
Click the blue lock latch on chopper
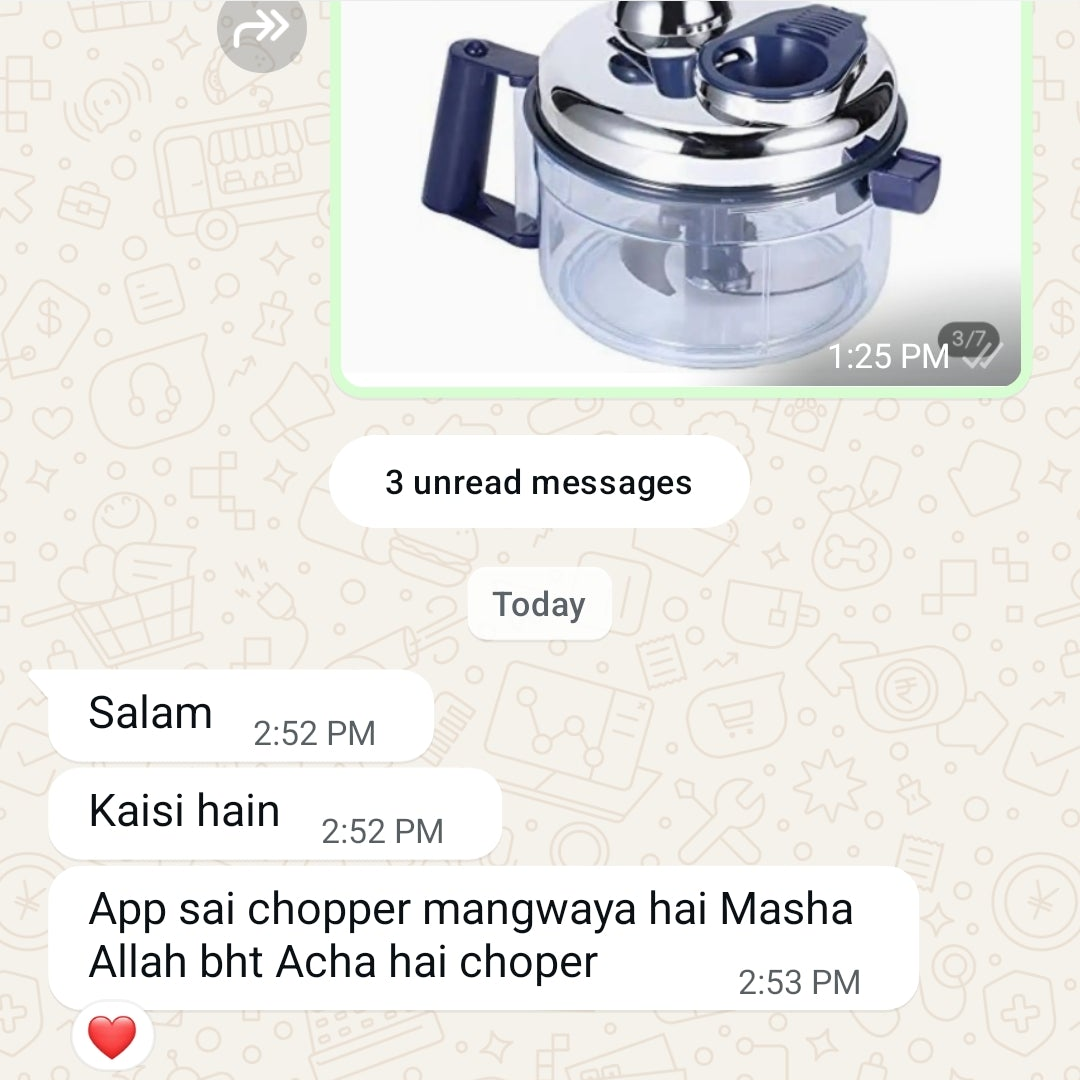pos(905,178)
